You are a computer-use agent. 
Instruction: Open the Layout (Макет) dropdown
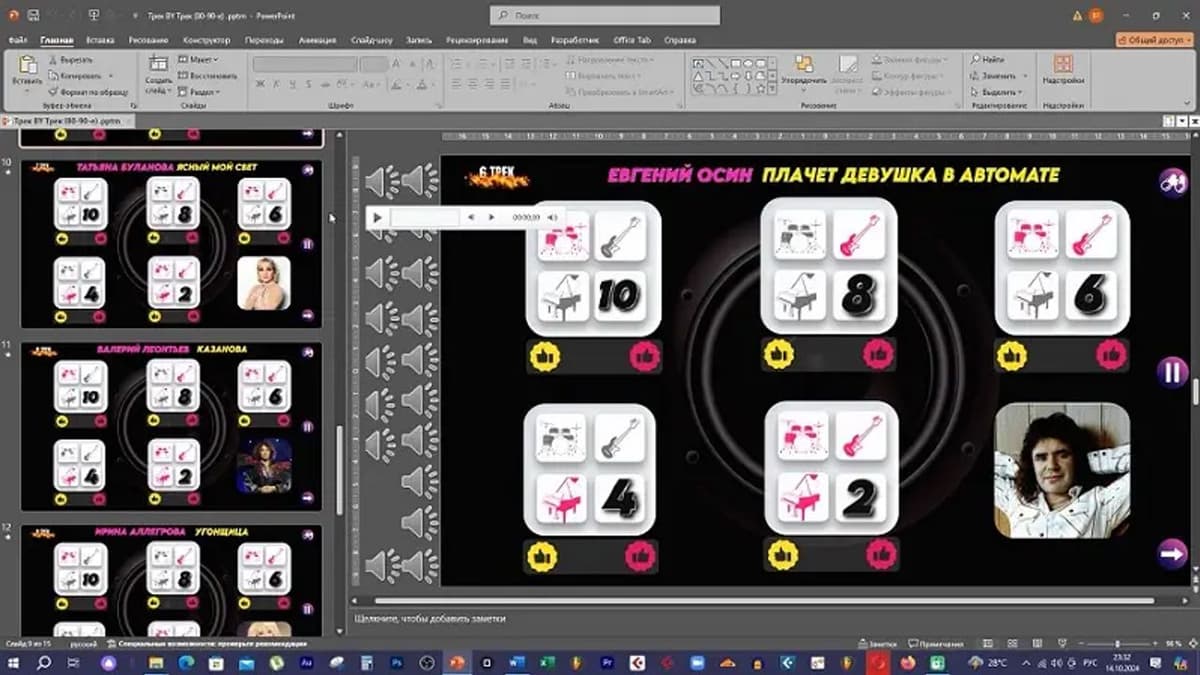(x=198, y=60)
